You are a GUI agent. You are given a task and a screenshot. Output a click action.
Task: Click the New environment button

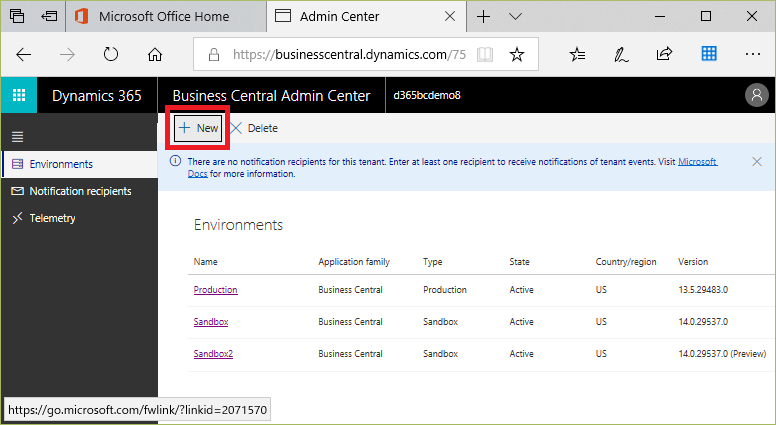(198, 128)
